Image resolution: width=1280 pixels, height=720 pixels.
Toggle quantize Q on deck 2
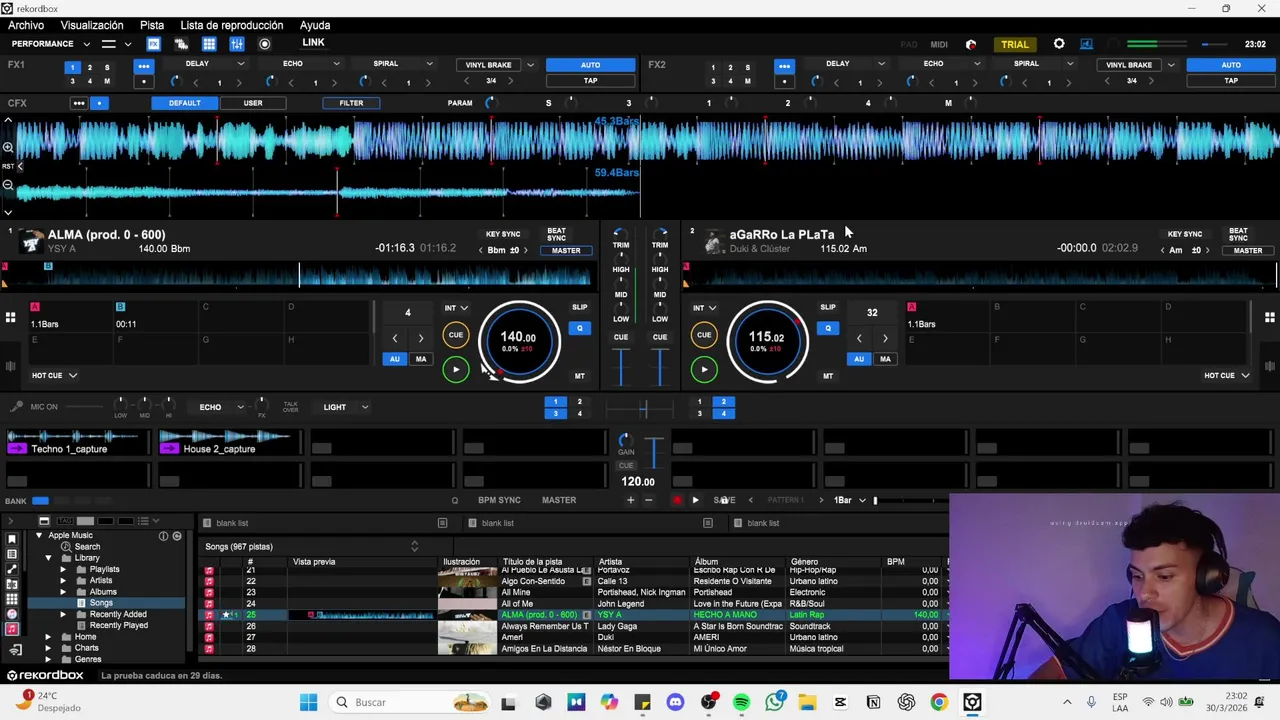click(x=827, y=328)
